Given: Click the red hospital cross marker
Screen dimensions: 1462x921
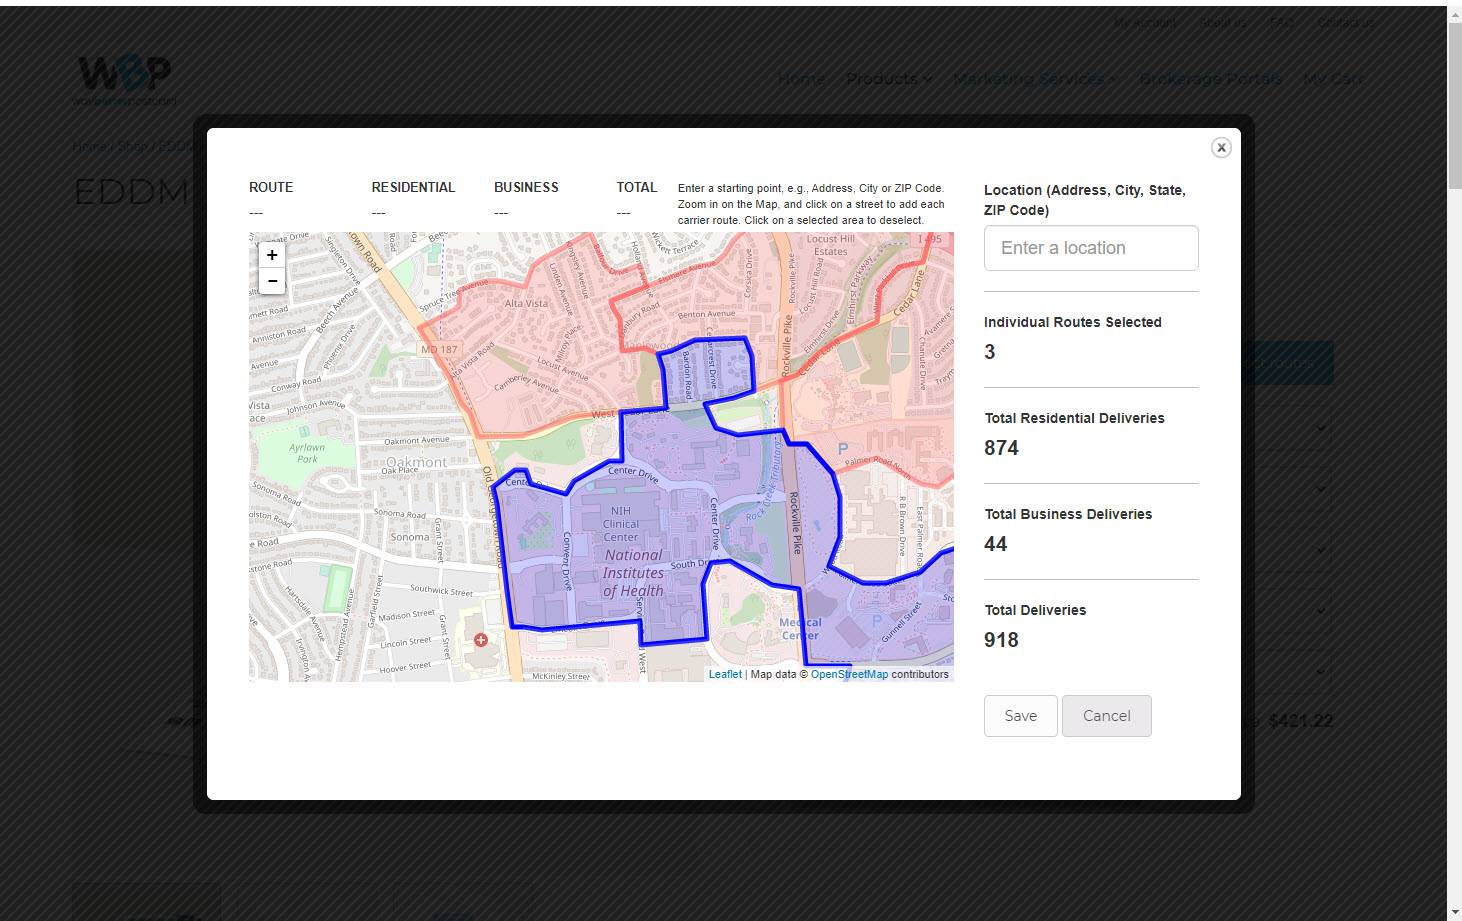Looking at the screenshot, I should pyautogui.click(x=481, y=639).
